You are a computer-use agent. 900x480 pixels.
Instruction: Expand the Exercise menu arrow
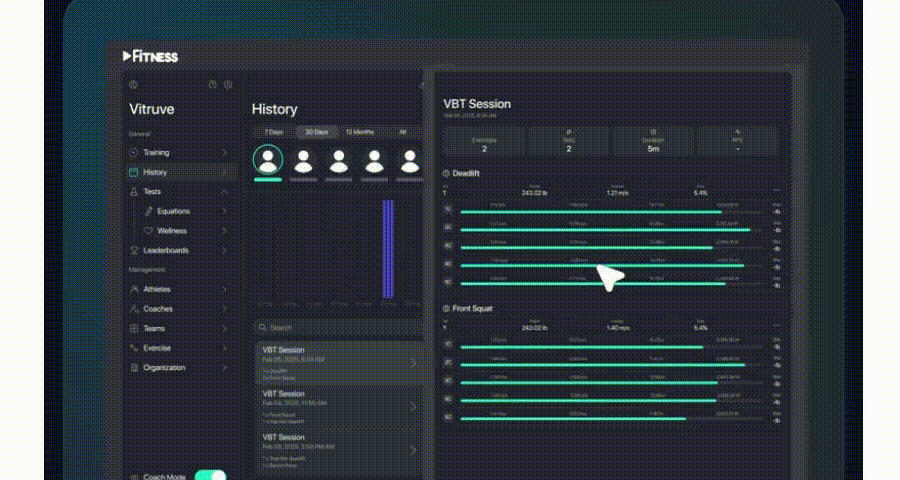[x=224, y=348]
